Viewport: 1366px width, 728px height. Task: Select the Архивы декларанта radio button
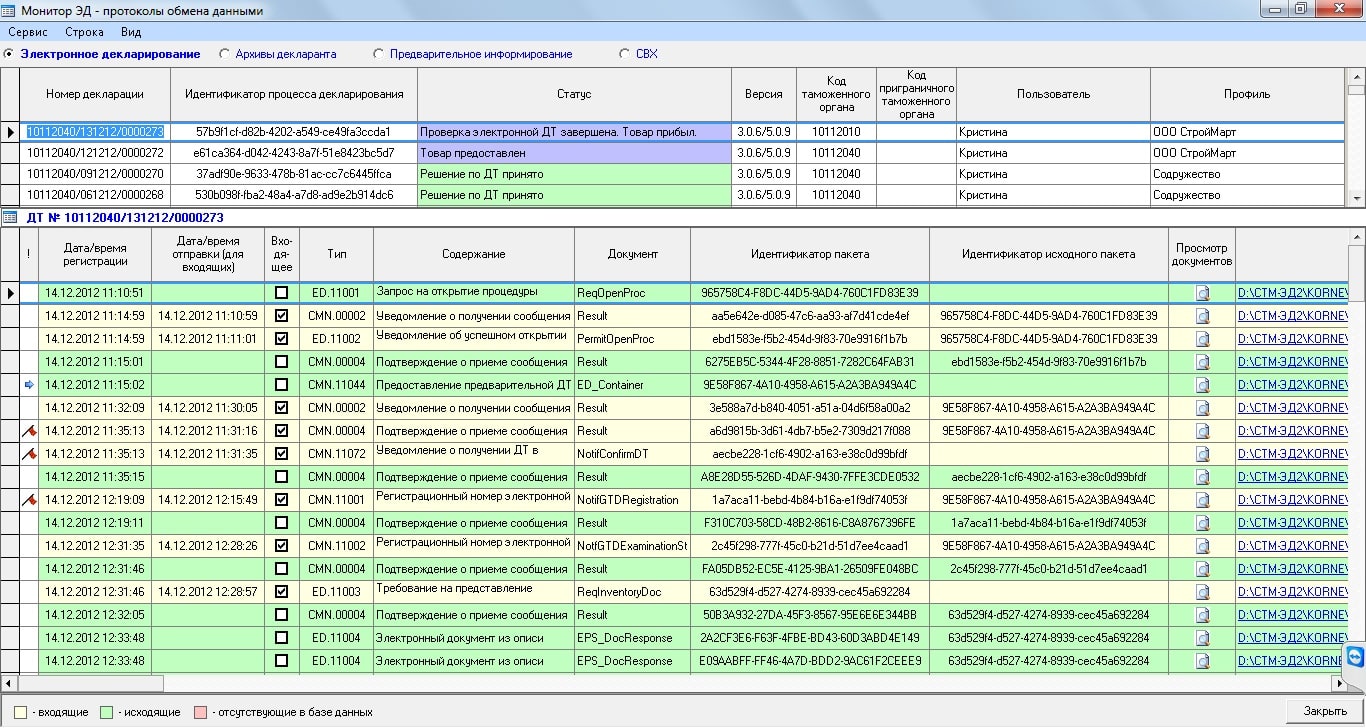[x=224, y=54]
